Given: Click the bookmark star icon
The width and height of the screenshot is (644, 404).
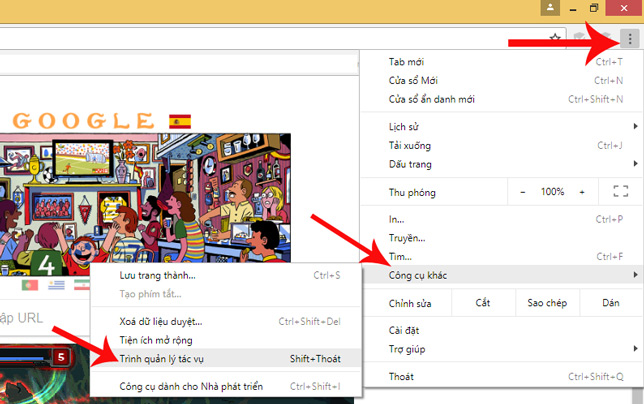Looking at the screenshot, I should [x=555, y=39].
